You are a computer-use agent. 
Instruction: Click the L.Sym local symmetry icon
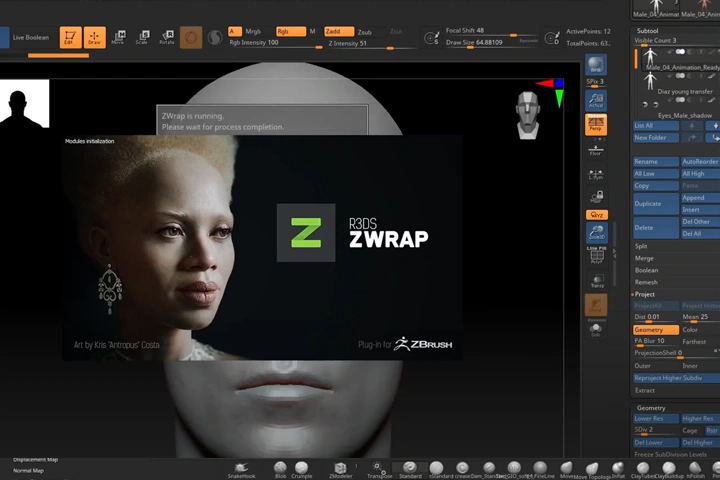point(596,175)
